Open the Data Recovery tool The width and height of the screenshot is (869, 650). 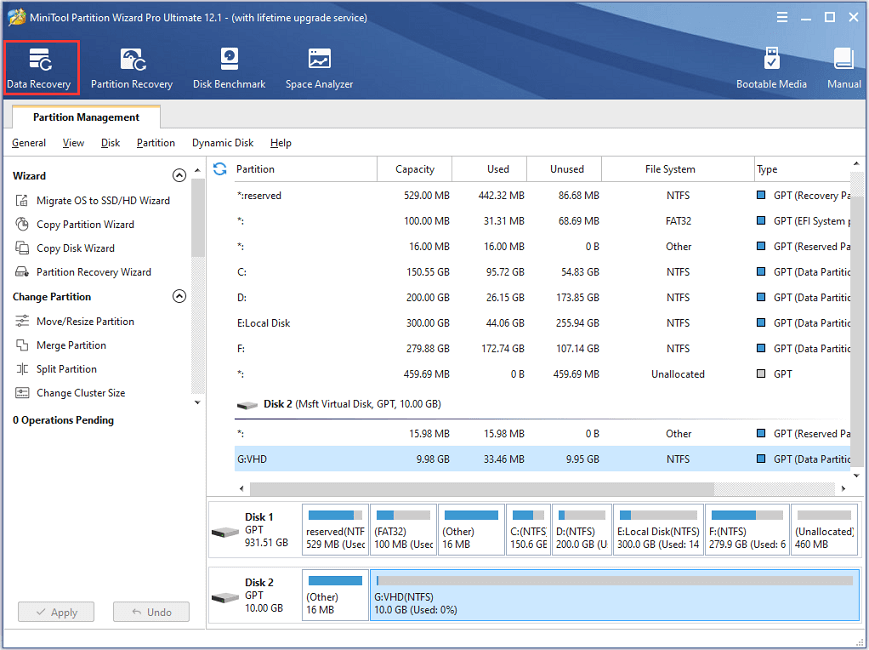coord(40,68)
